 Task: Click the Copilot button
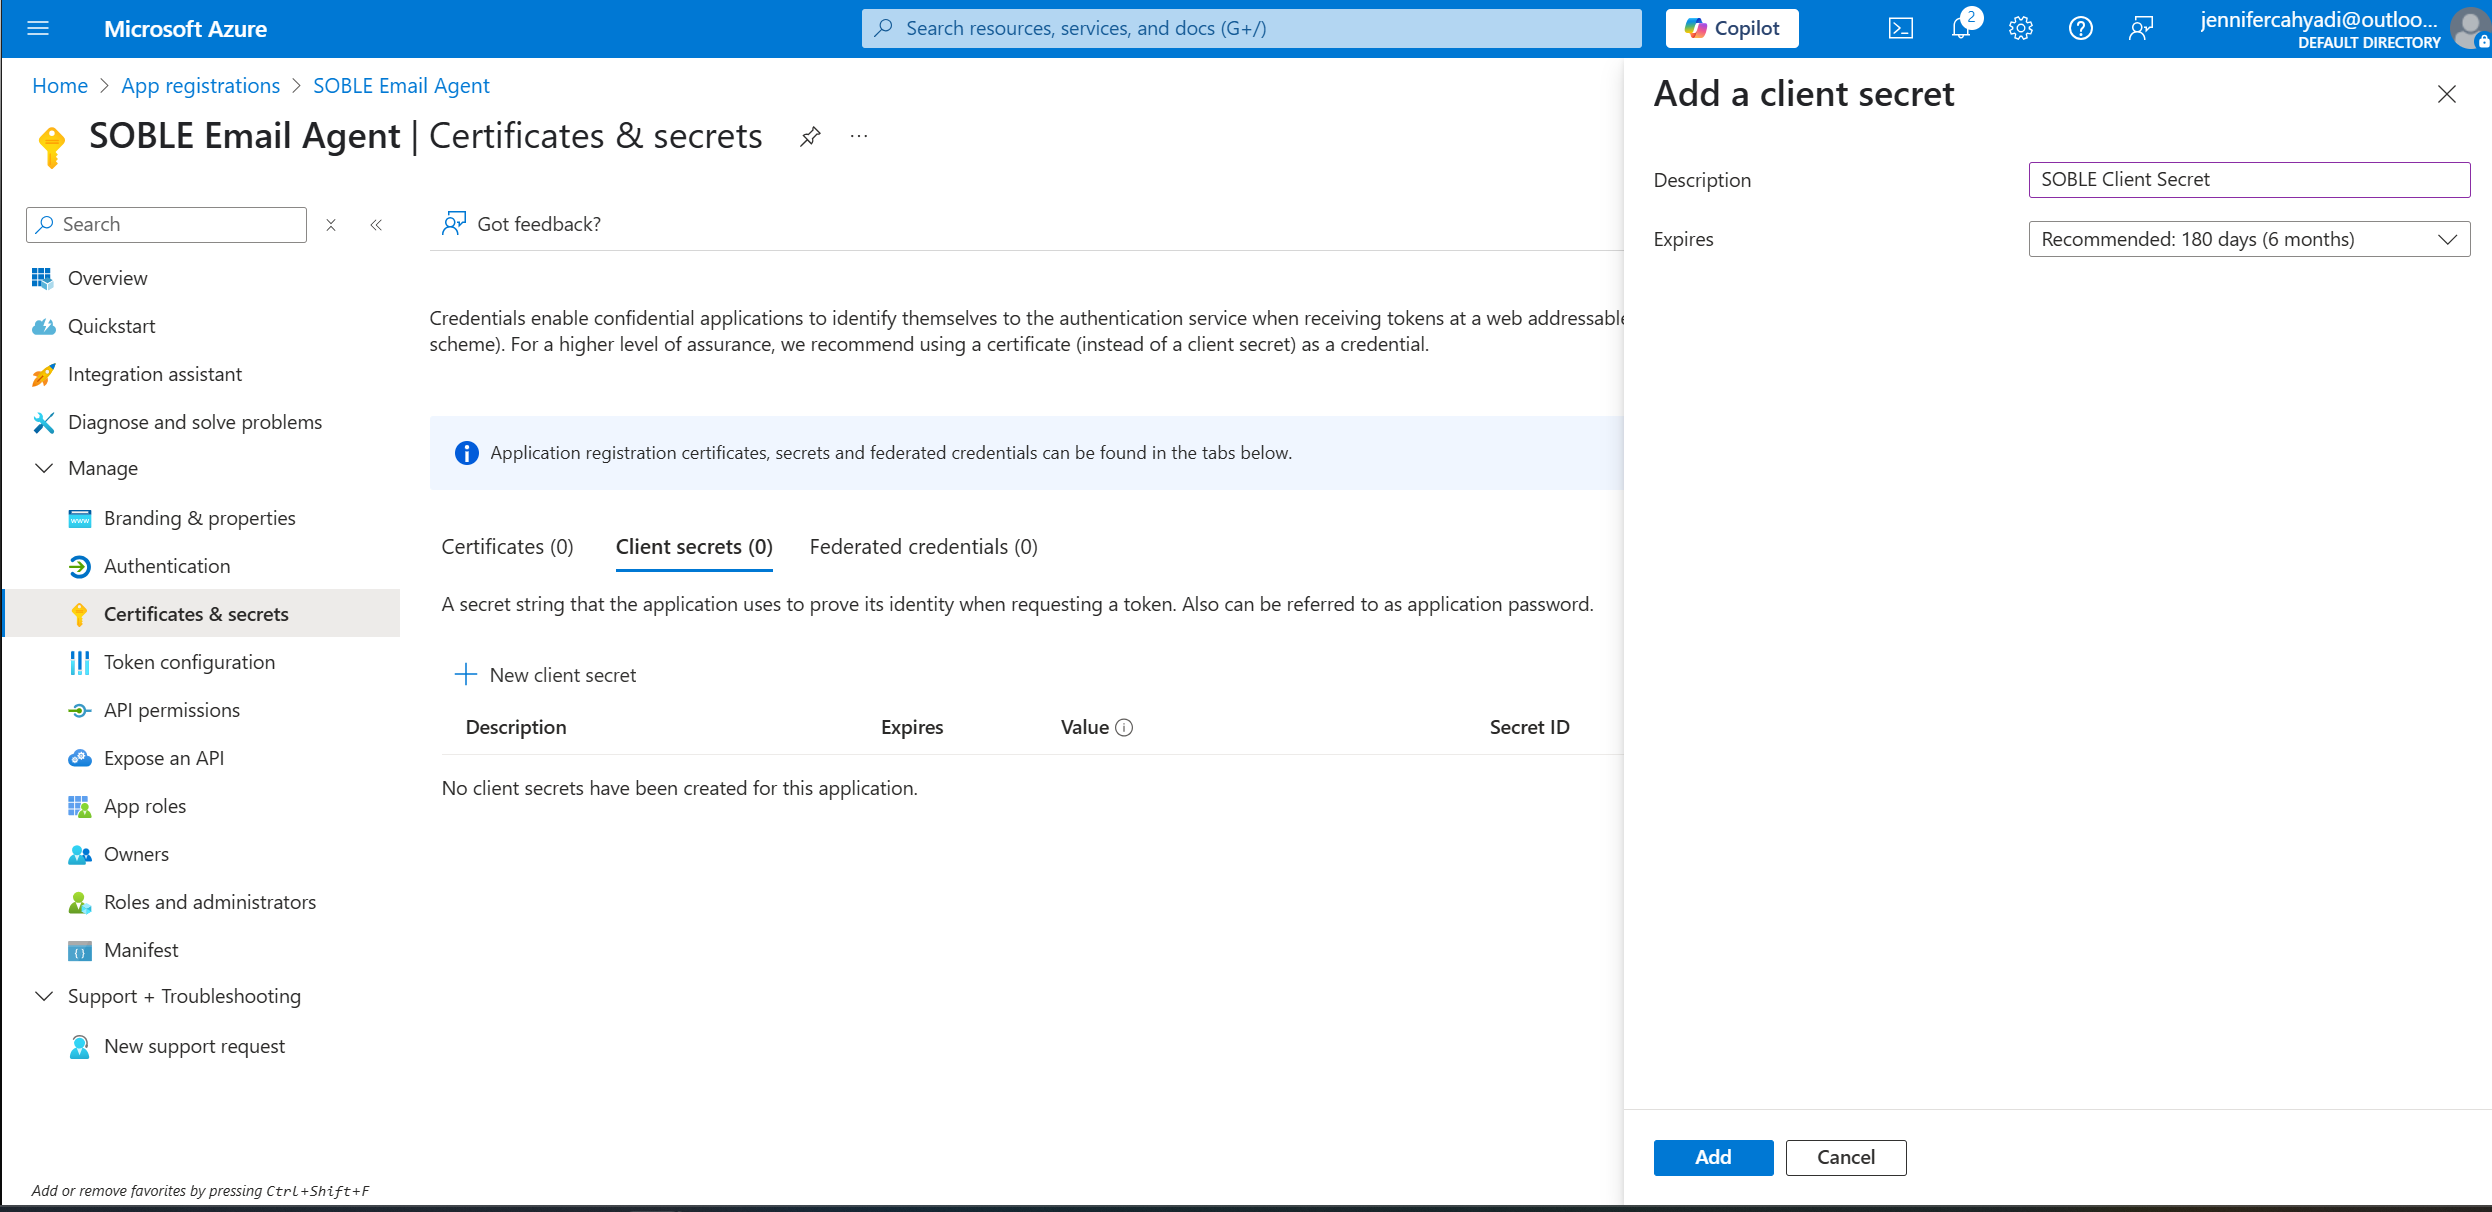(x=1731, y=29)
